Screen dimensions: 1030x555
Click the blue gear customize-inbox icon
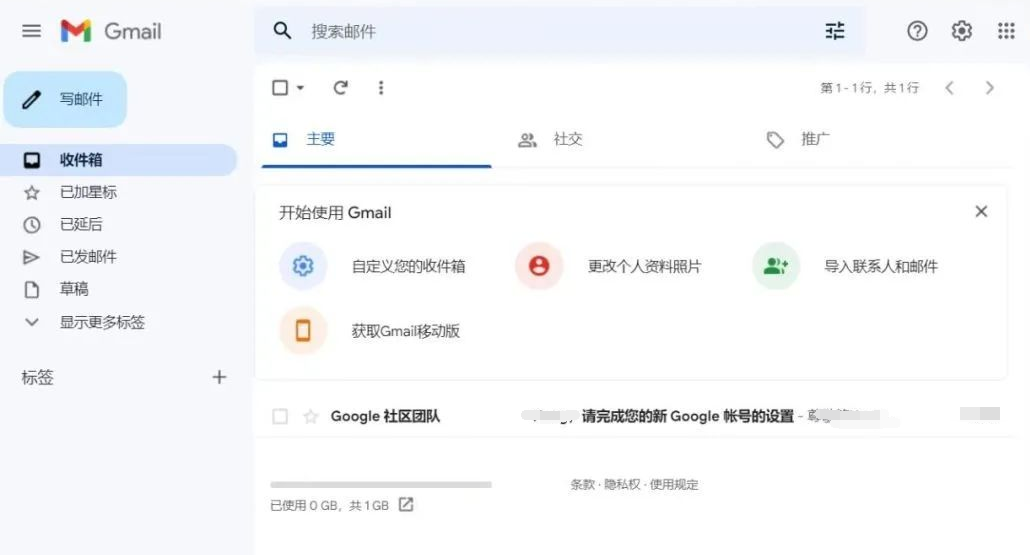[x=303, y=266]
